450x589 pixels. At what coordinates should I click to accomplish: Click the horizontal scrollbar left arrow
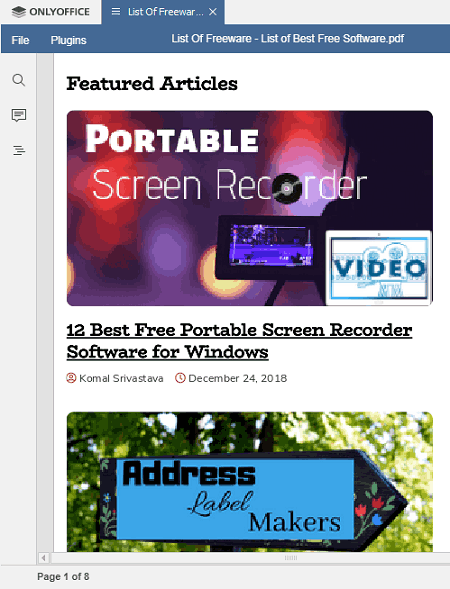44,558
